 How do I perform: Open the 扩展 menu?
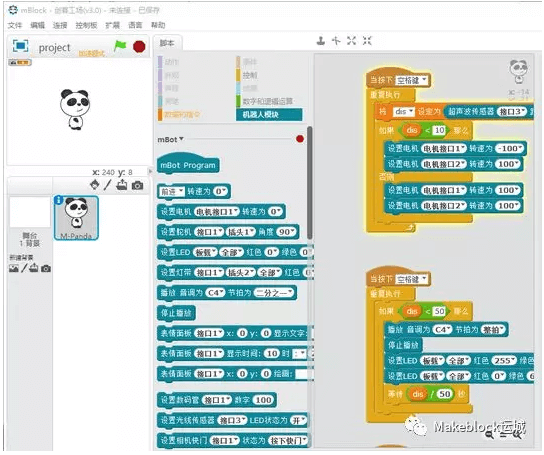point(112,25)
